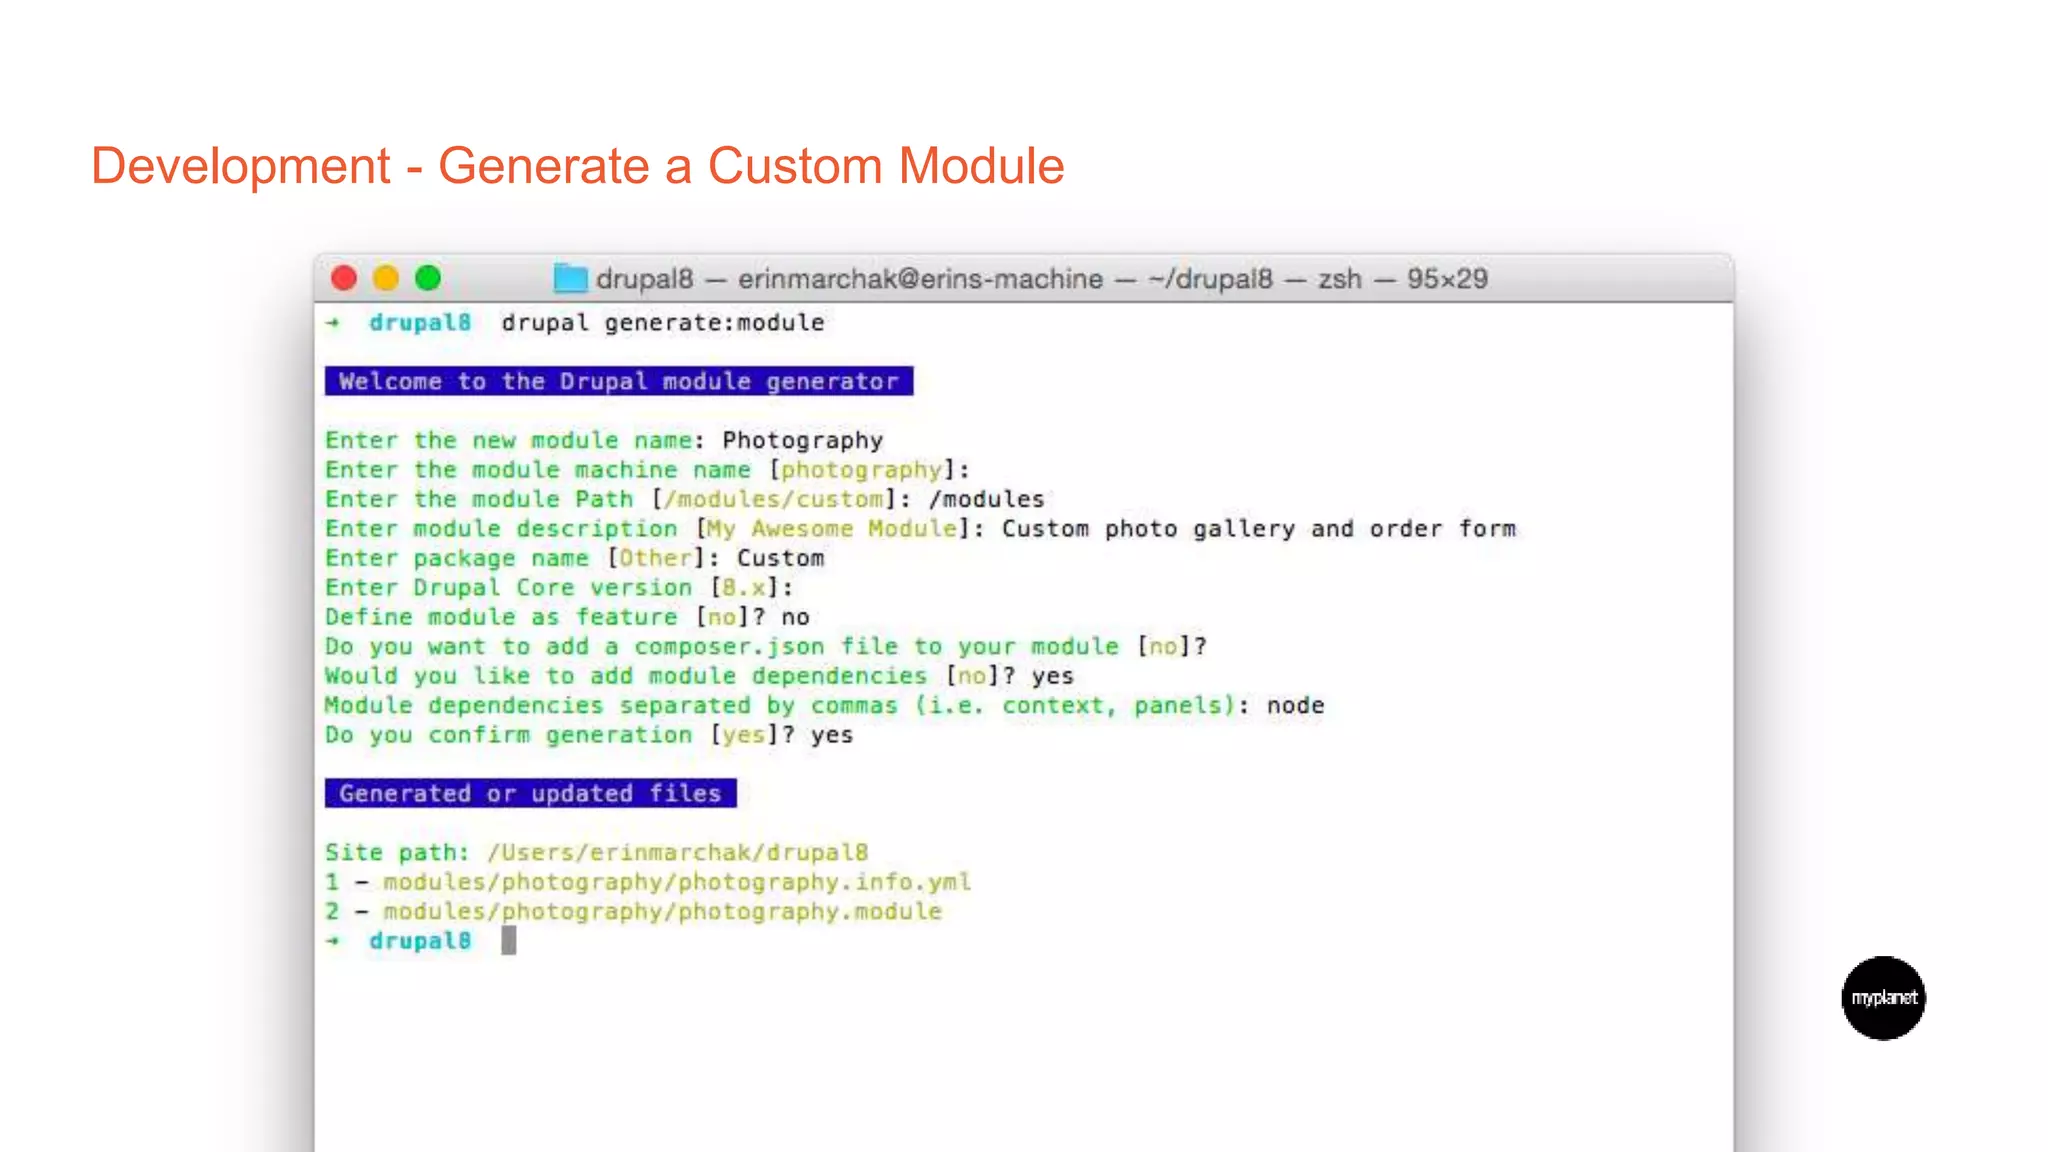Click the 'photography.module' file path
The image size is (2048, 1152).
point(662,912)
